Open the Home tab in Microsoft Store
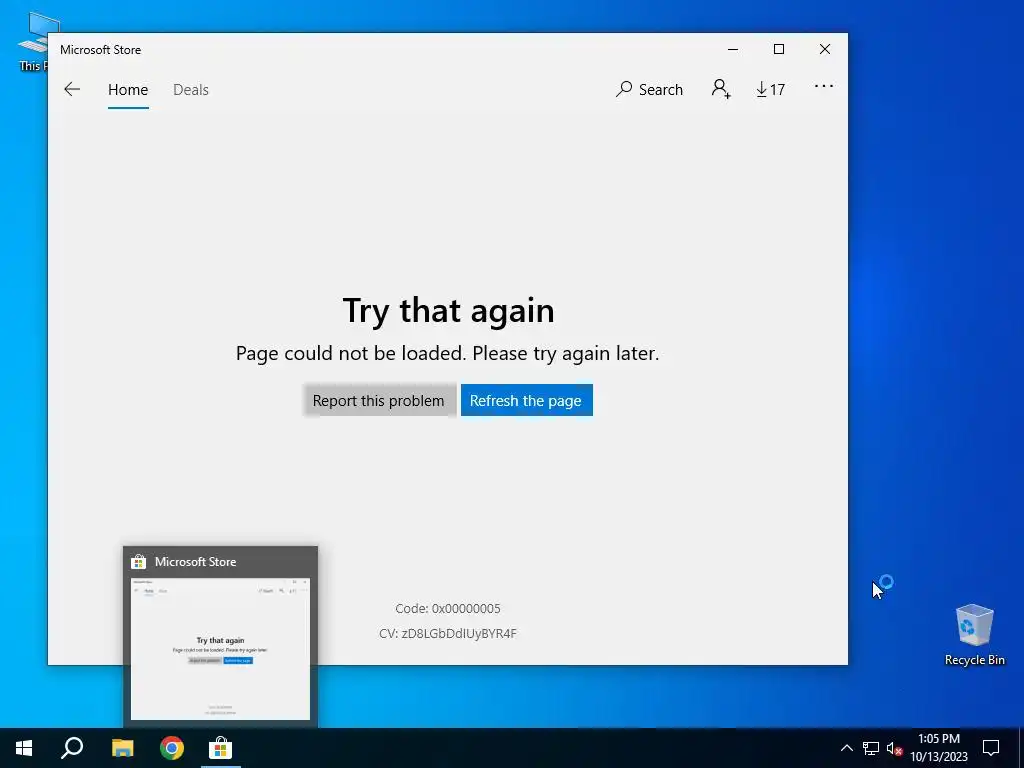1024x768 pixels. (128, 90)
